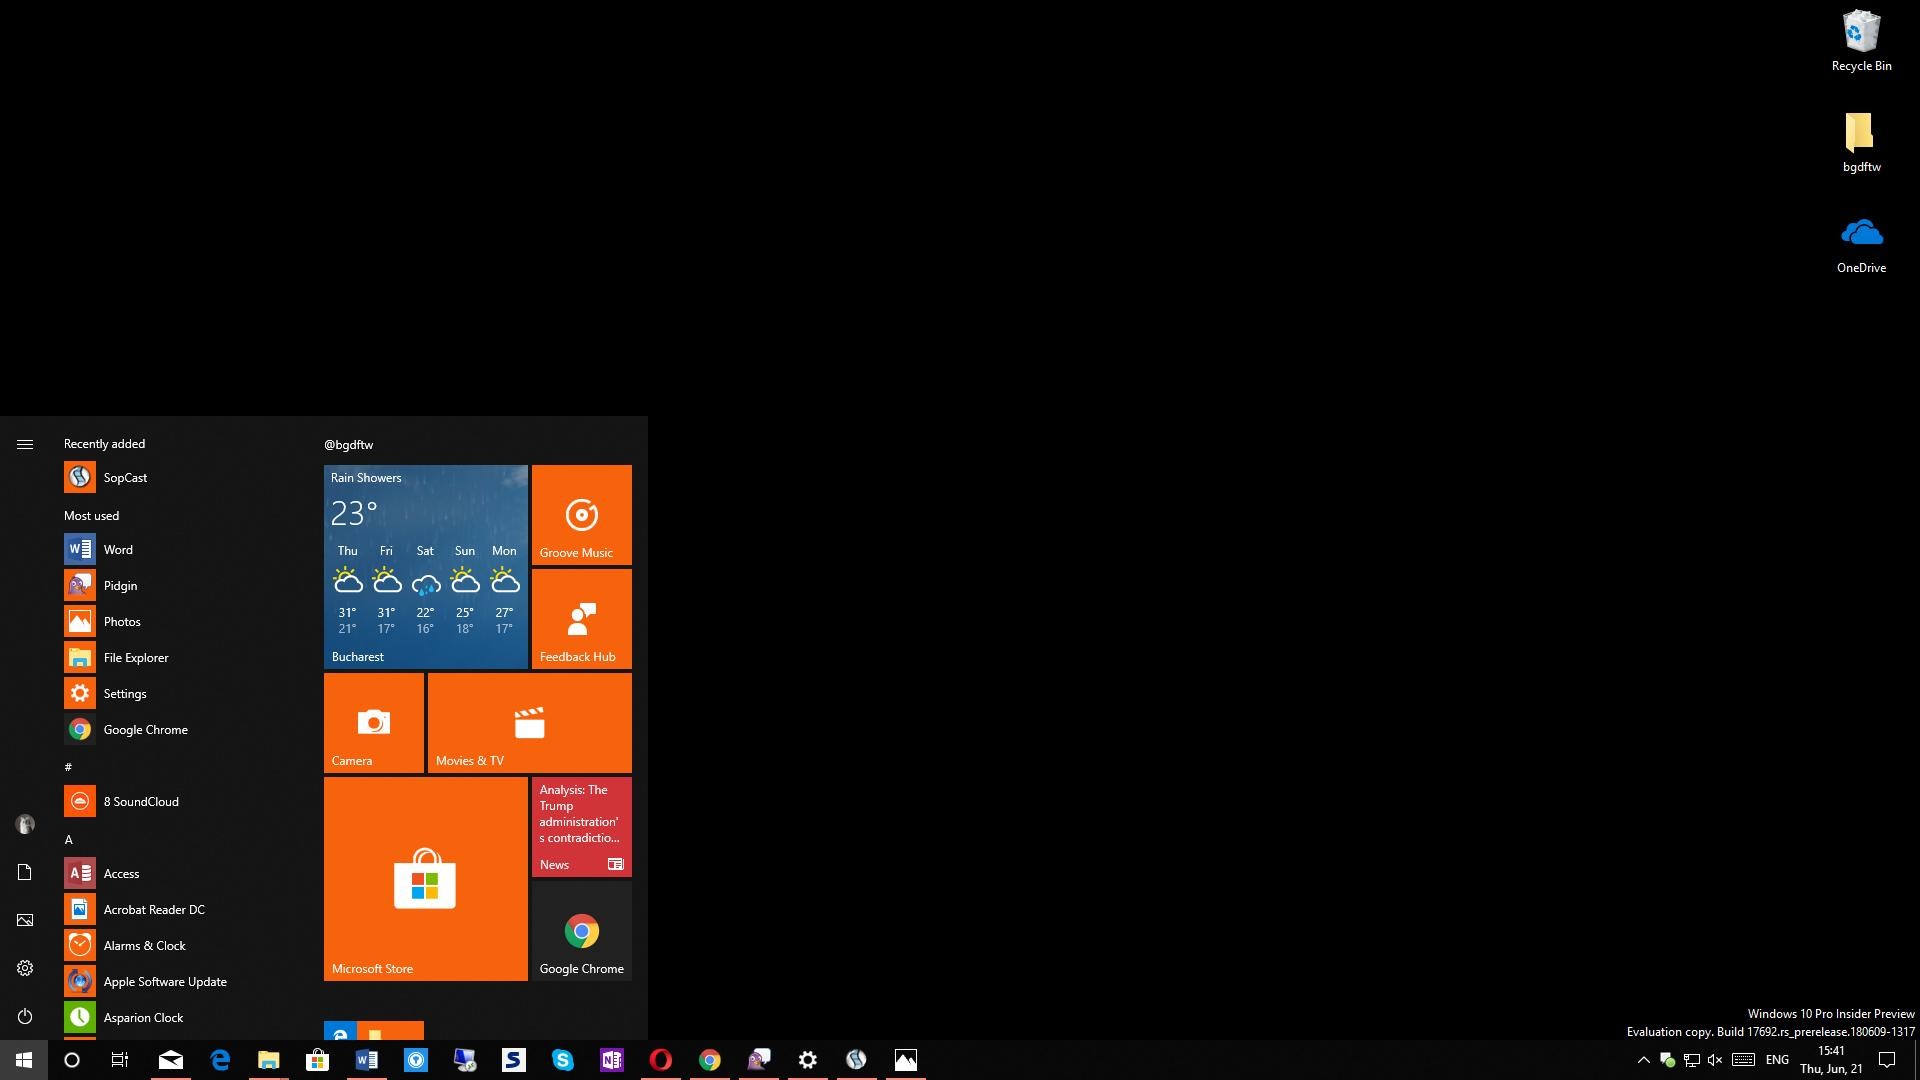Viewport: 1920px width, 1080px height.
Task: Open Word from Most used list
Action: 117,549
